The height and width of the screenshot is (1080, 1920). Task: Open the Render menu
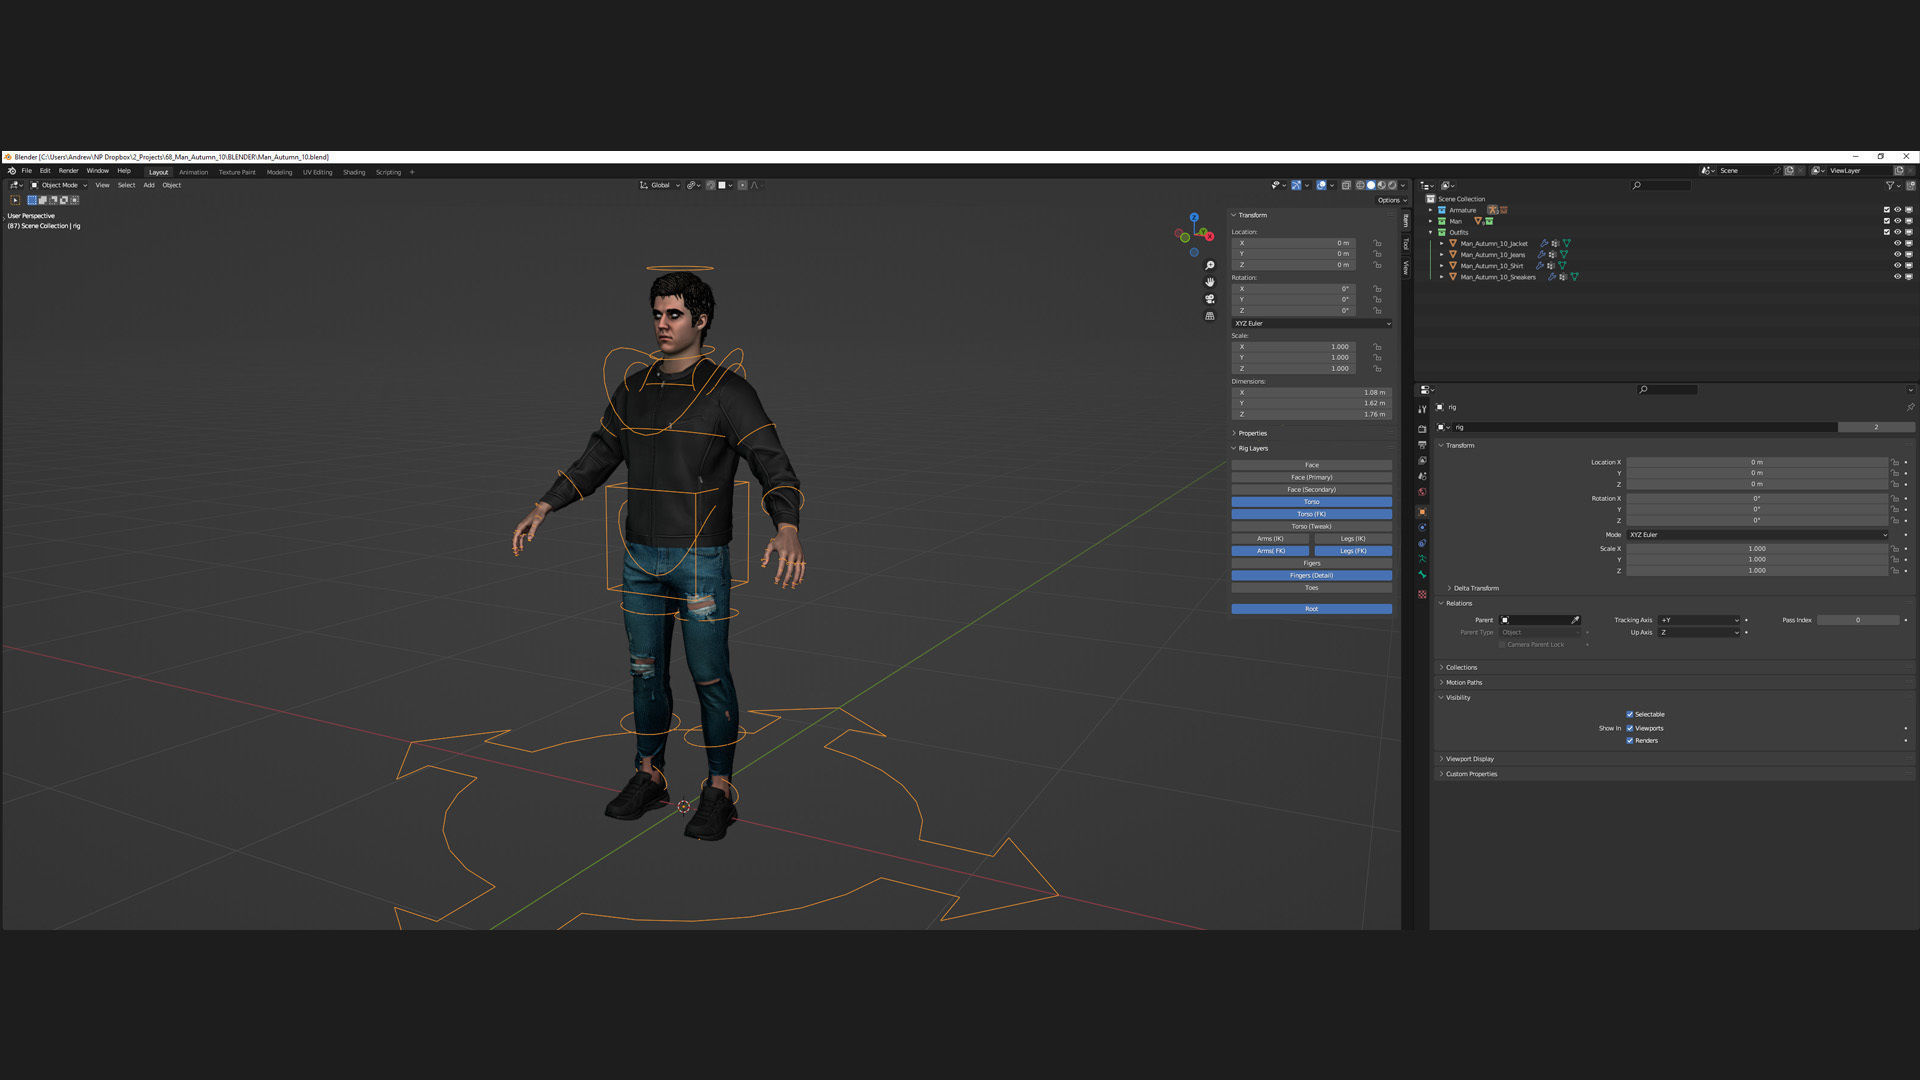(68, 171)
